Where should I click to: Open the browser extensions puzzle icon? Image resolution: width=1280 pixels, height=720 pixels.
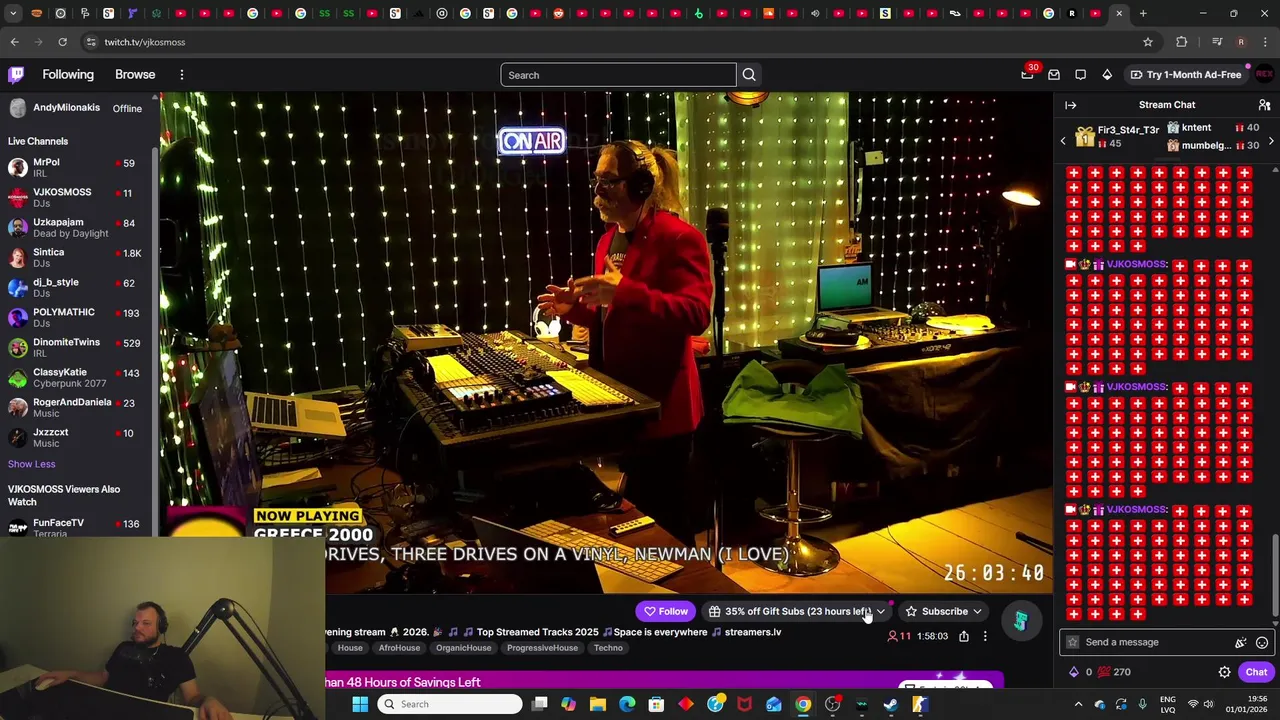(x=1181, y=42)
